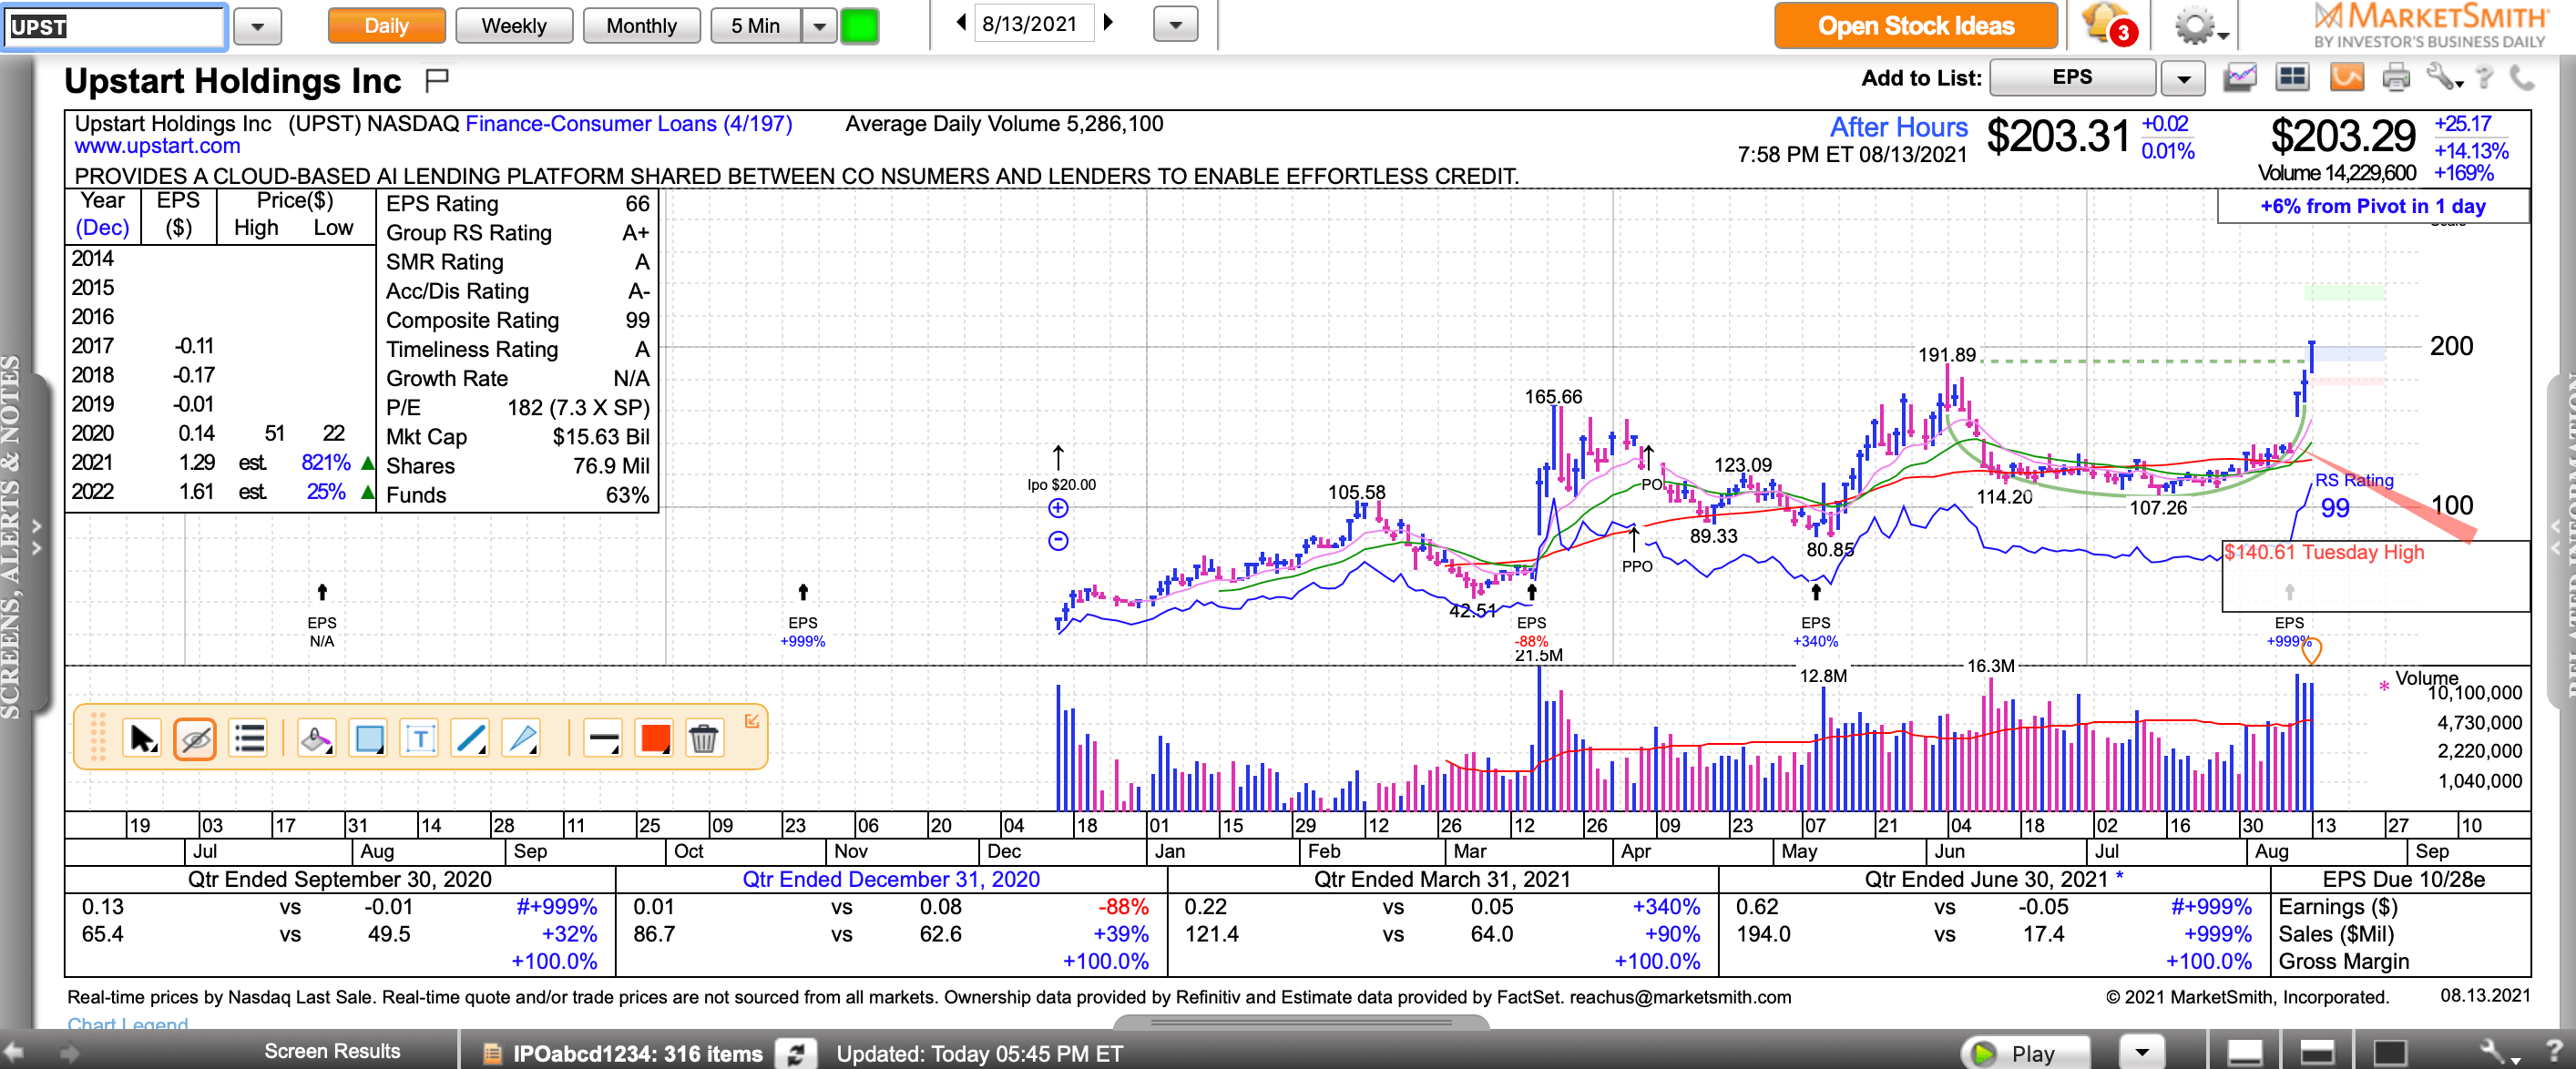The height and width of the screenshot is (1069, 2576).
Task: Select the pen marker tool
Action: pos(522,739)
